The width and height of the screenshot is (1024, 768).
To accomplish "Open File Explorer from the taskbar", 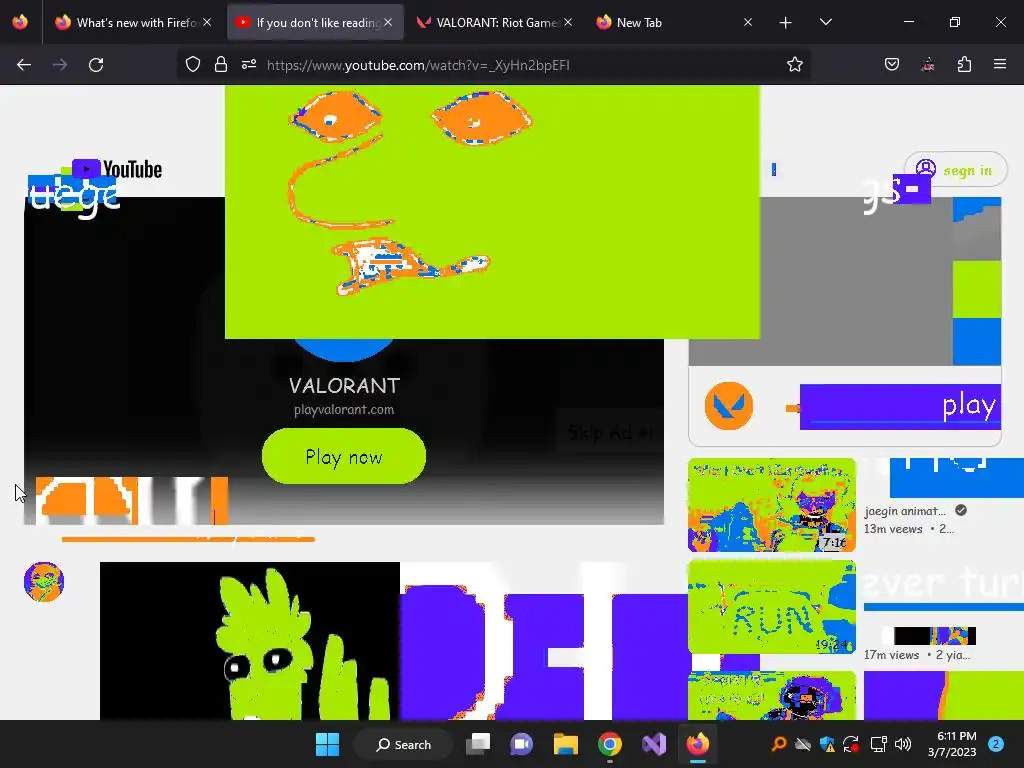I will coord(566,744).
